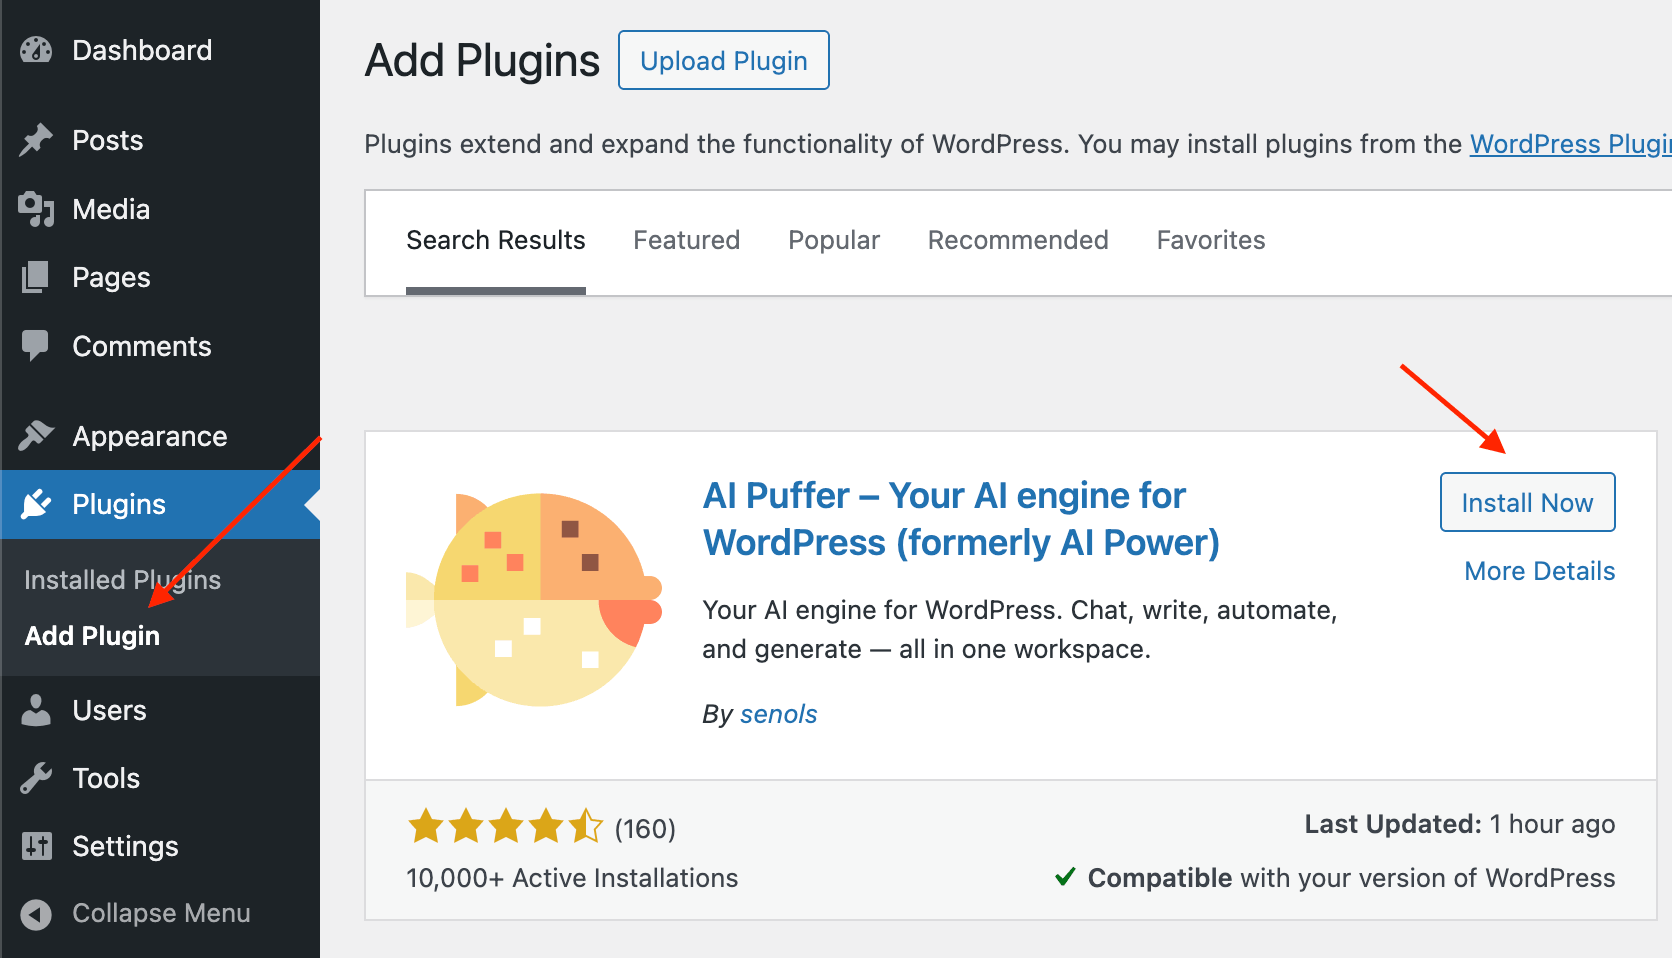The height and width of the screenshot is (958, 1672).
Task: Click the Appearance paintbrush icon
Action: (x=36, y=436)
